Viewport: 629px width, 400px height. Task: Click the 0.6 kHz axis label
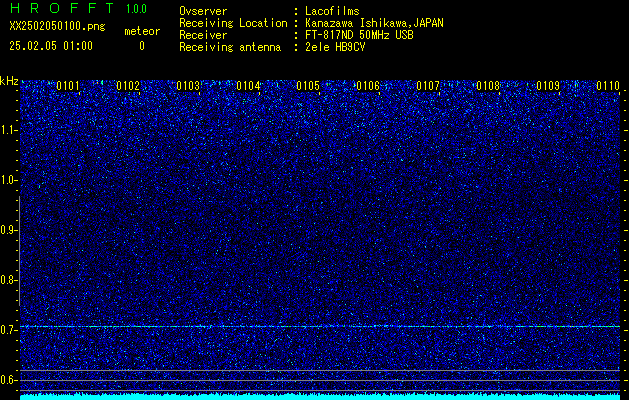(x=8, y=380)
